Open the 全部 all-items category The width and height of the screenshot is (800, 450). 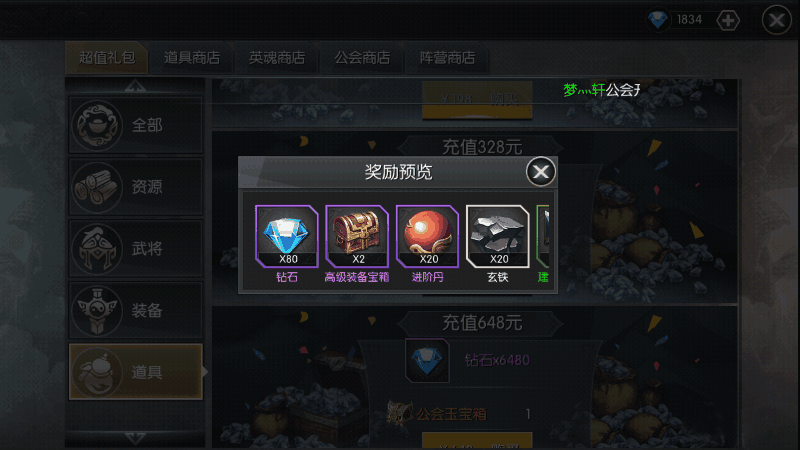[136, 125]
